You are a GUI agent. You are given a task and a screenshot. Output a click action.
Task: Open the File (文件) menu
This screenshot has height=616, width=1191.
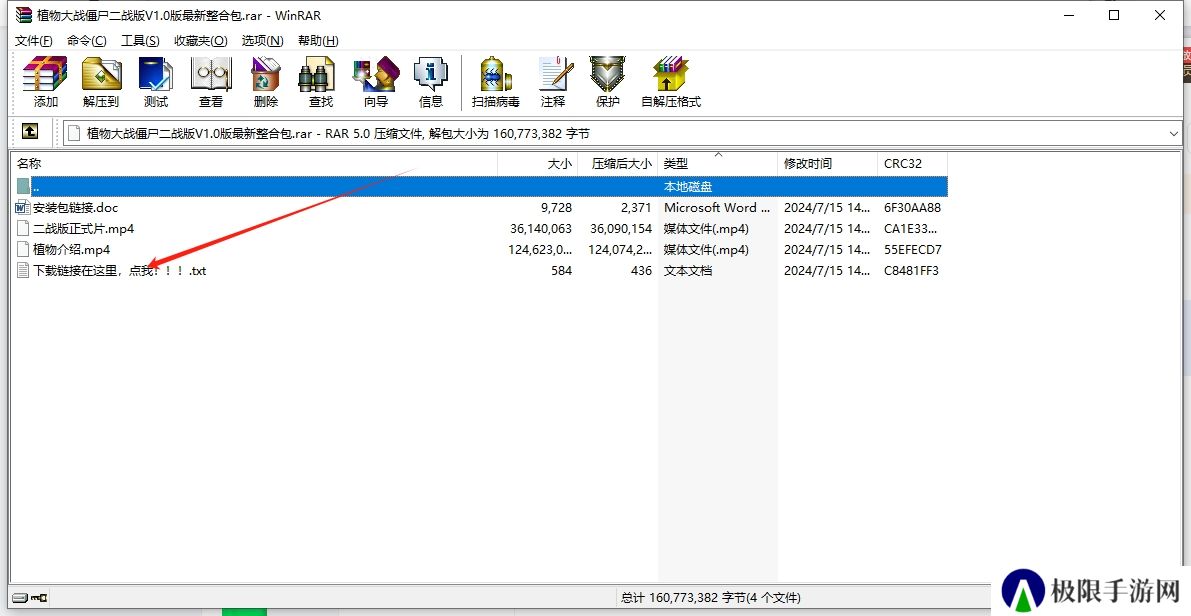pyautogui.click(x=34, y=40)
